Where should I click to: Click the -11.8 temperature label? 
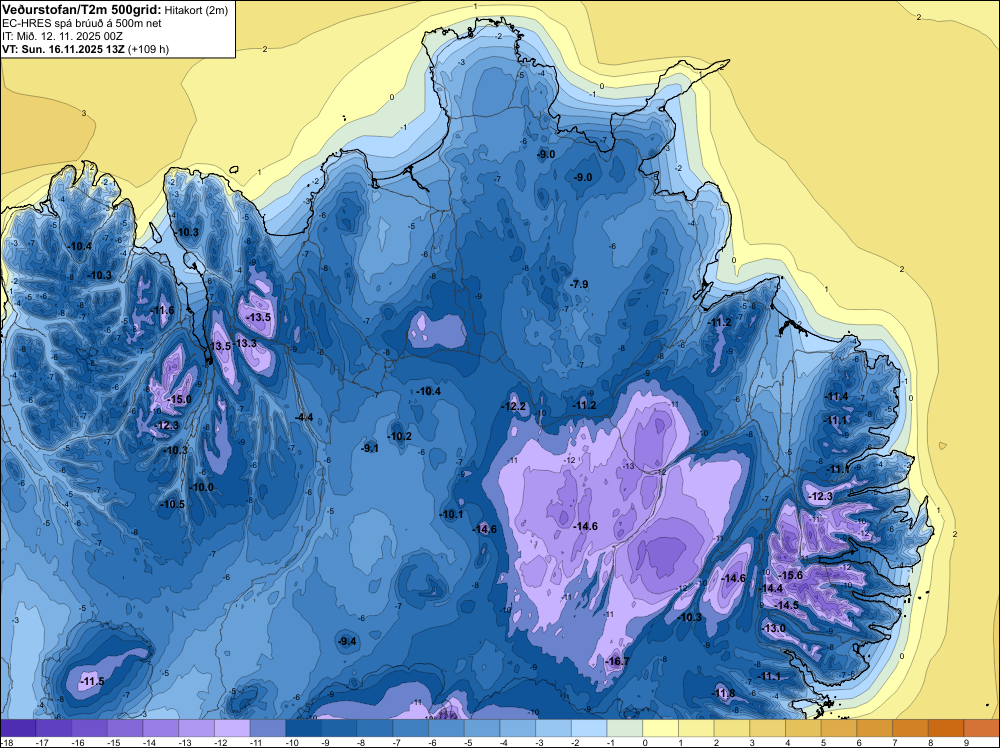[723, 694]
